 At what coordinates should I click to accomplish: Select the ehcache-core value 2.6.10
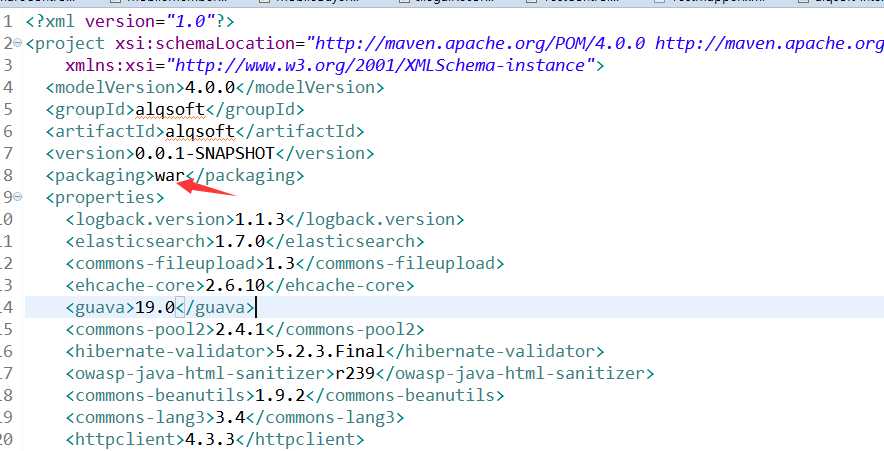pos(235,285)
